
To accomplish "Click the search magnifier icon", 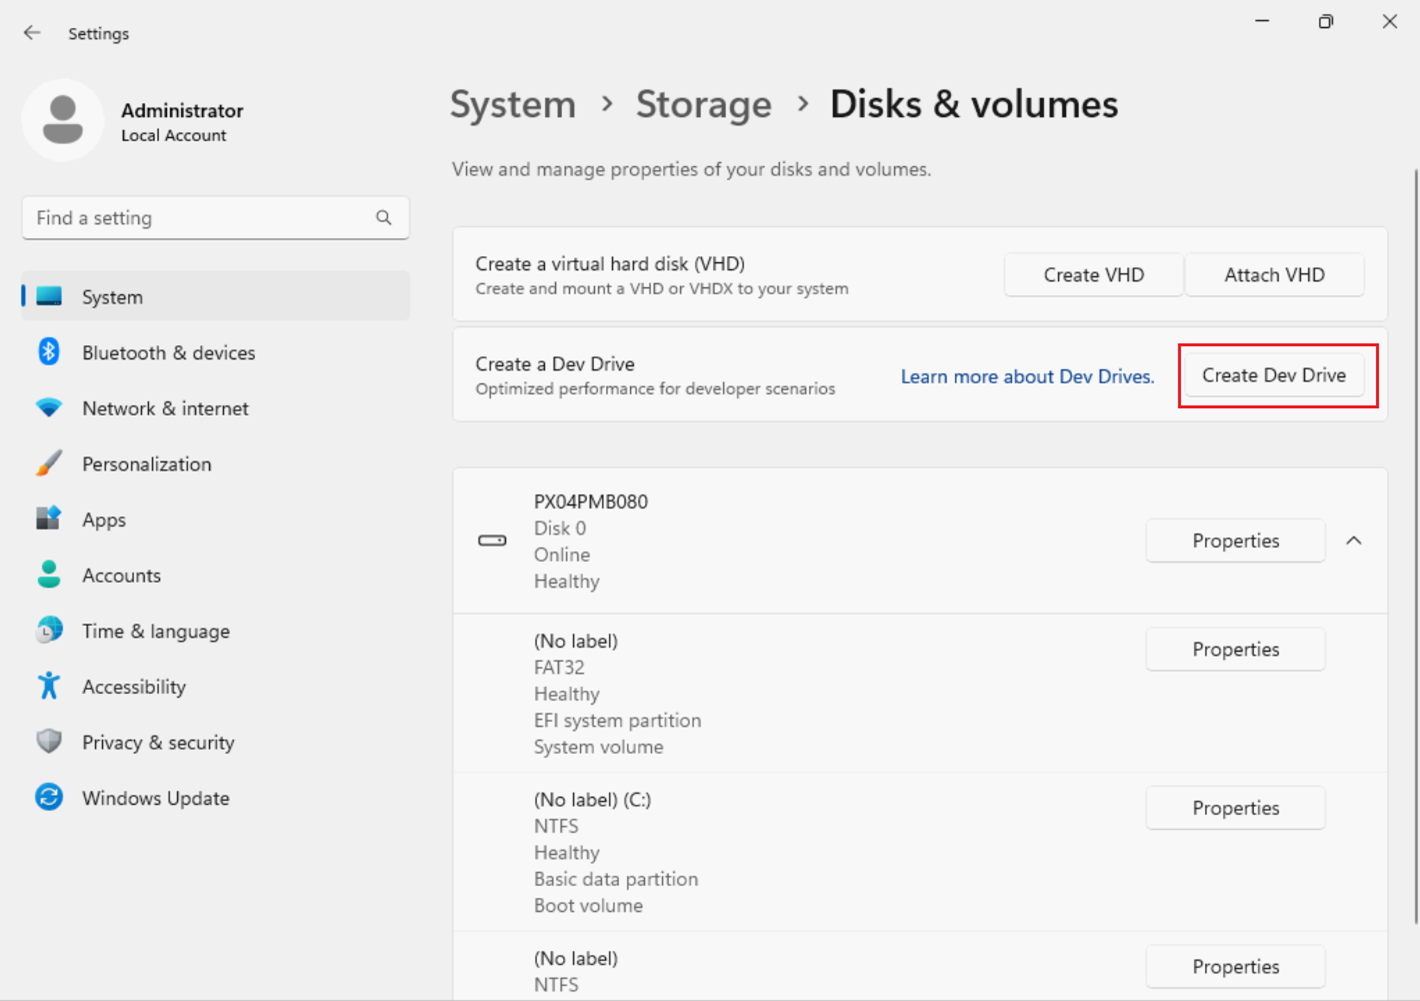I will [384, 218].
